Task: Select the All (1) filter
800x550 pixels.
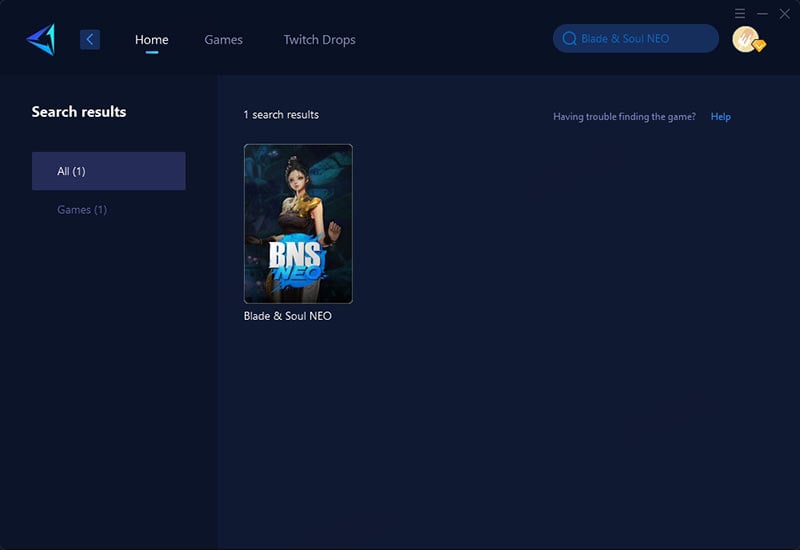Action: (x=109, y=171)
